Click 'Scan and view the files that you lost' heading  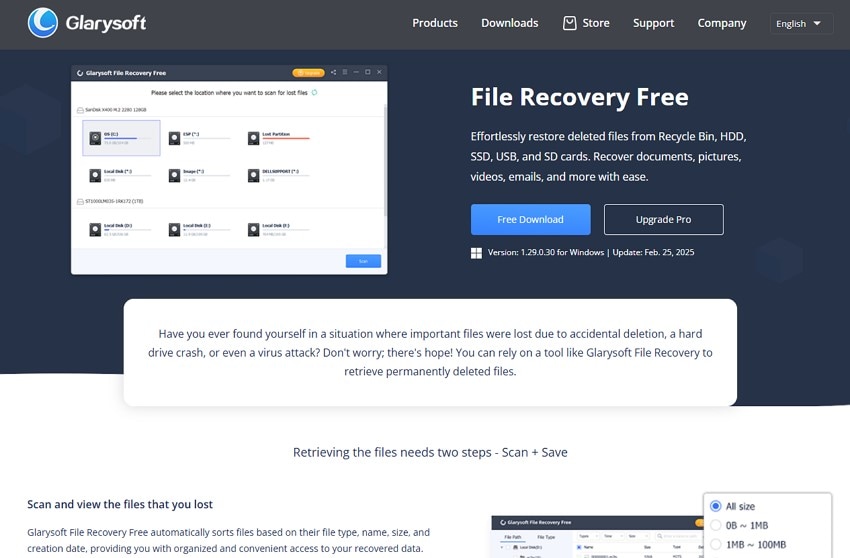120,504
